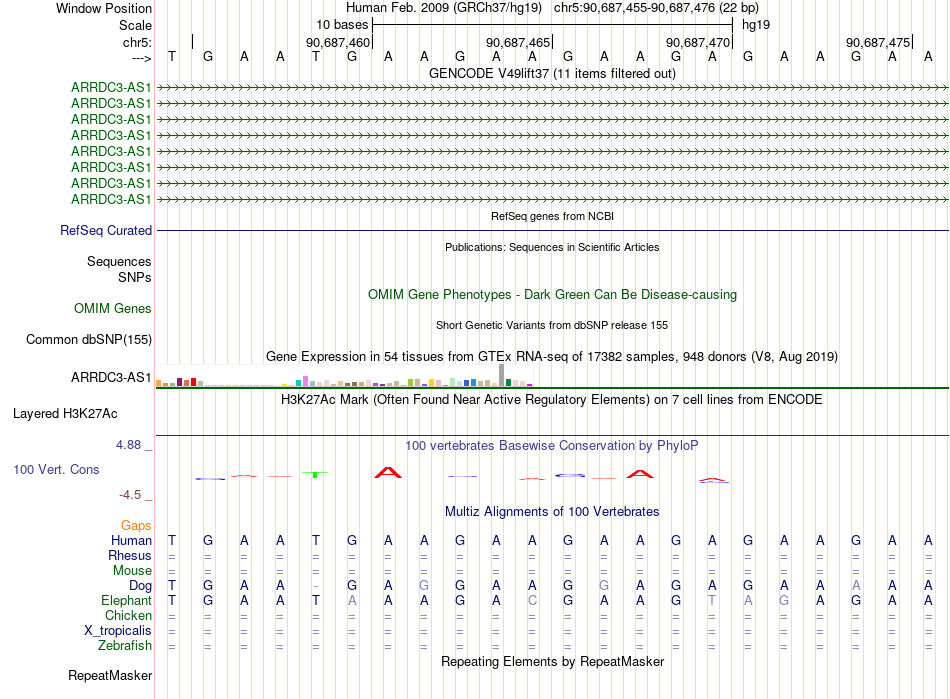Click the X_tropicalis alignment row label
The width and height of the screenshot is (950, 699).
click(118, 631)
